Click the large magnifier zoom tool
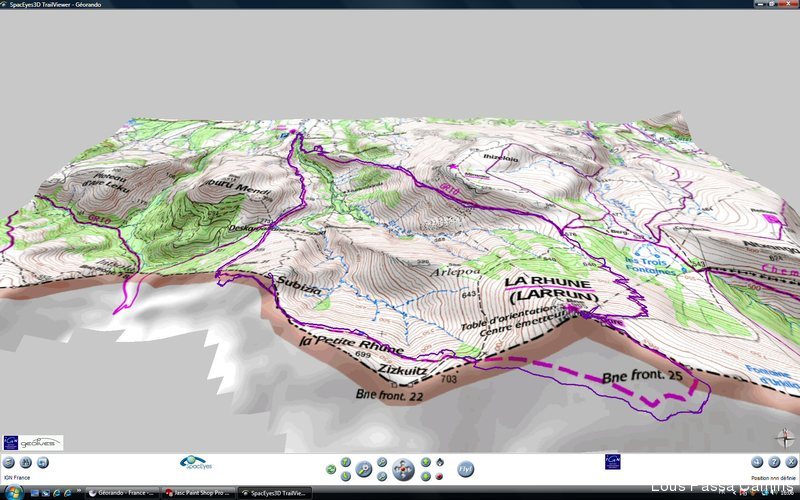The image size is (800, 500). pyautogui.click(x=364, y=469)
